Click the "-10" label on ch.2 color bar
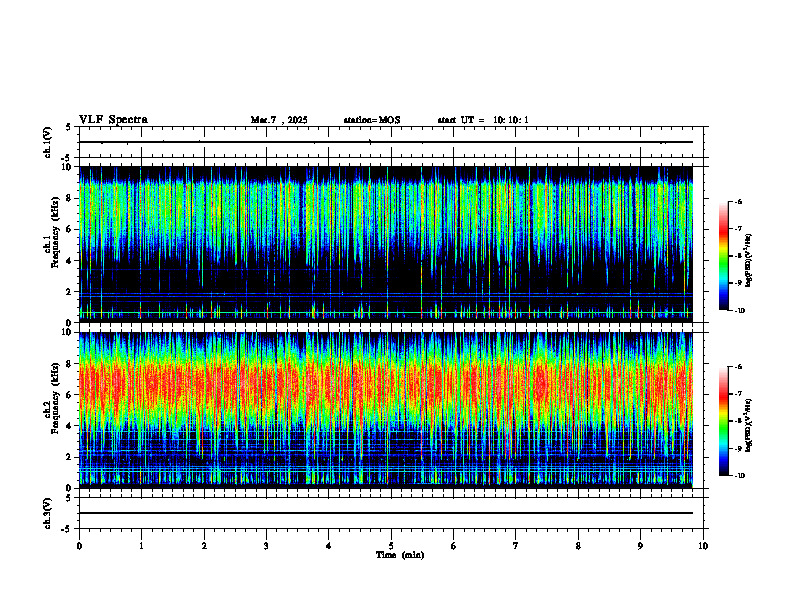The width and height of the screenshot is (792, 612). [x=740, y=476]
